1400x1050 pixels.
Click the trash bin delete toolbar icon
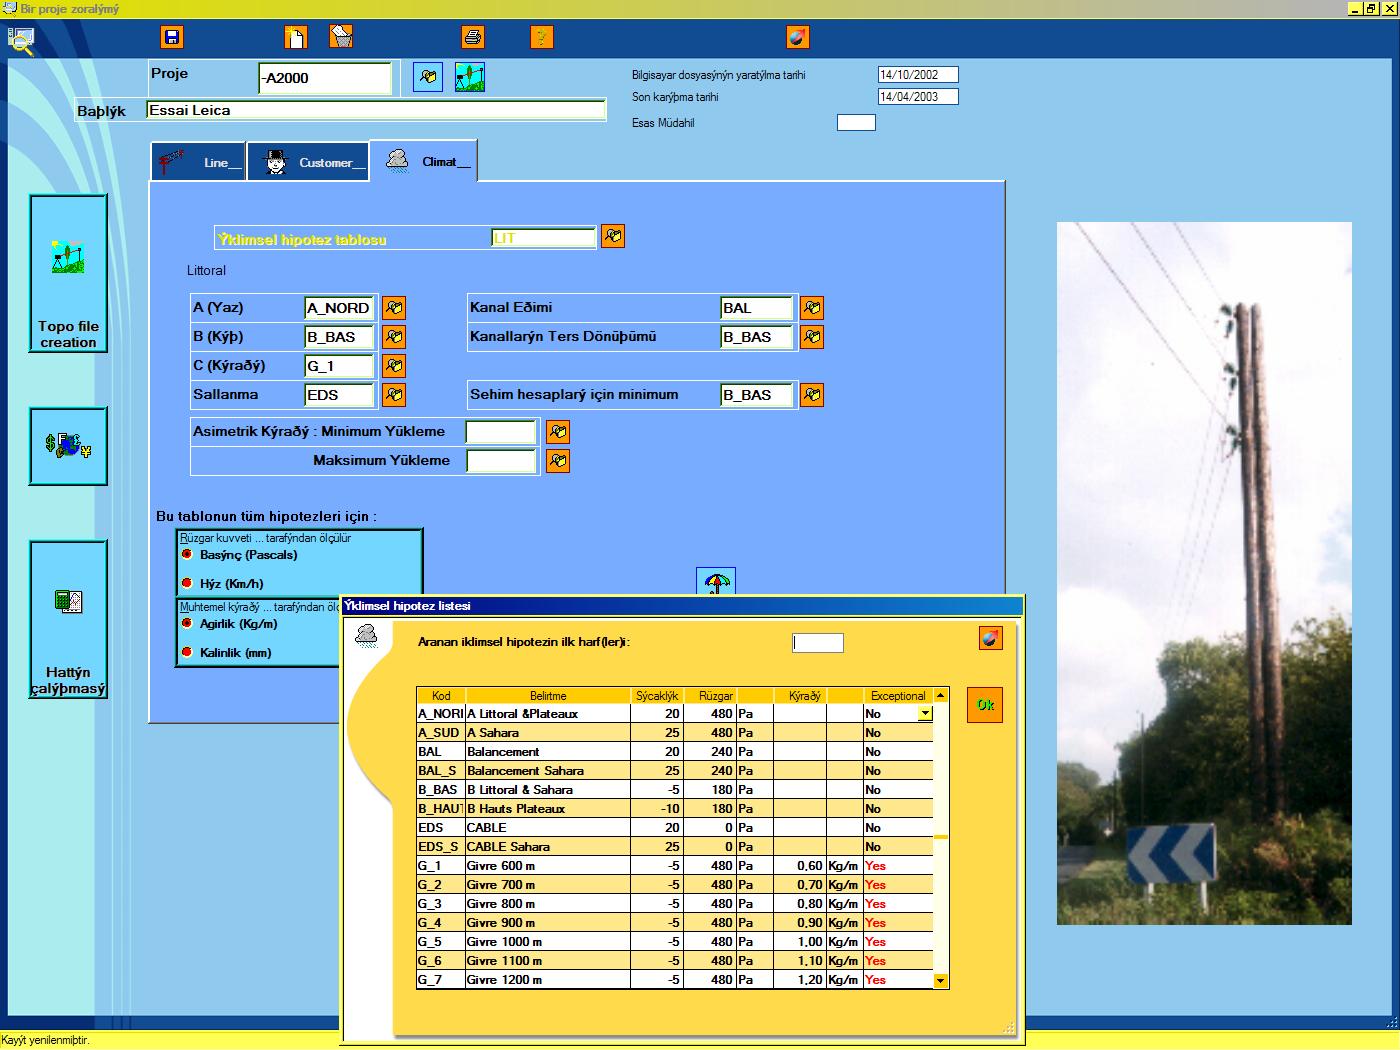[x=341, y=38]
